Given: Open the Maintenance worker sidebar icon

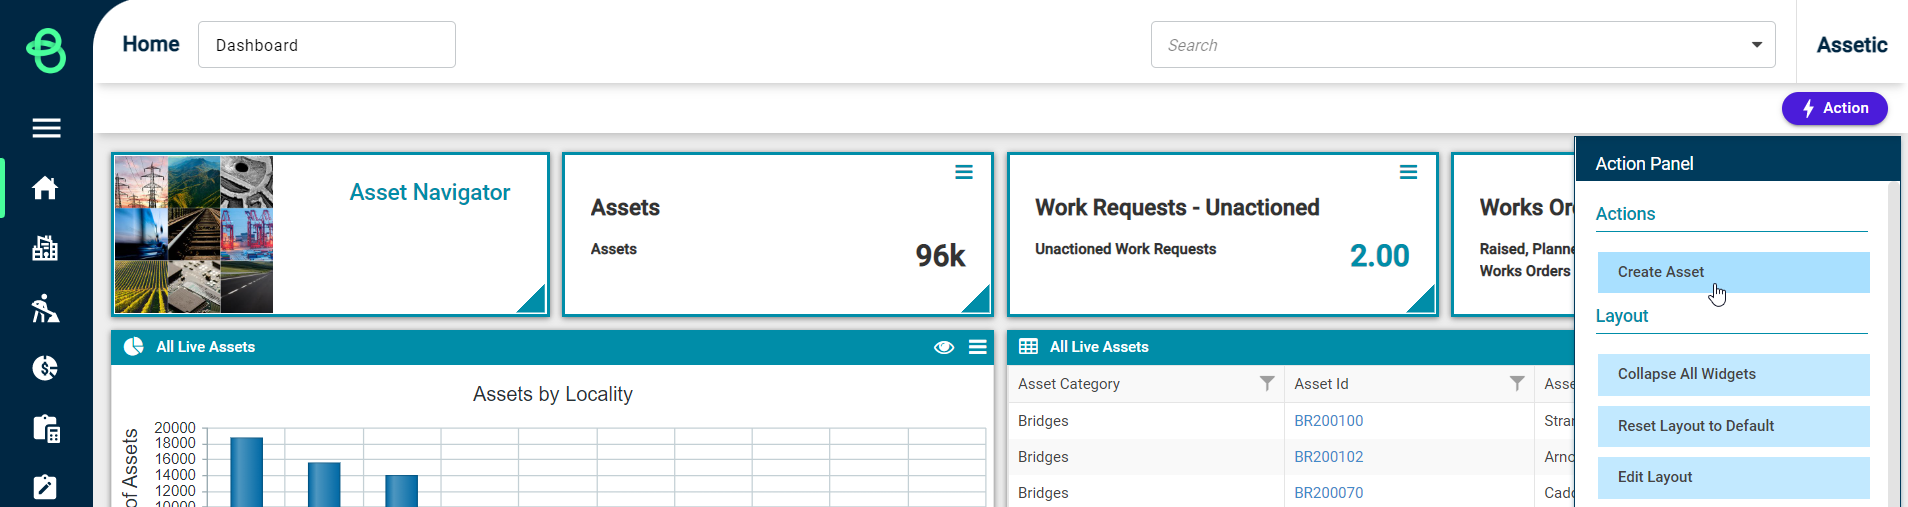Looking at the screenshot, I should point(45,308).
